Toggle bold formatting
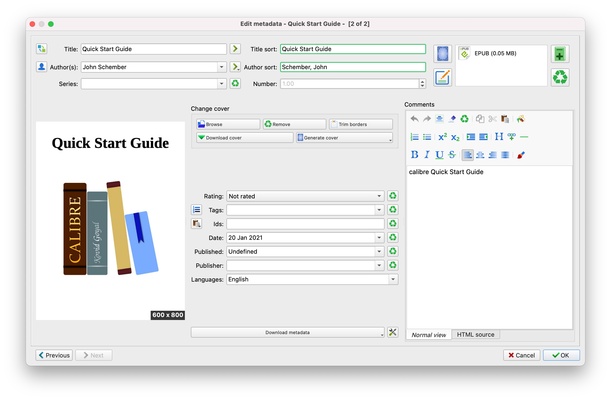611x400 pixels. [415, 155]
